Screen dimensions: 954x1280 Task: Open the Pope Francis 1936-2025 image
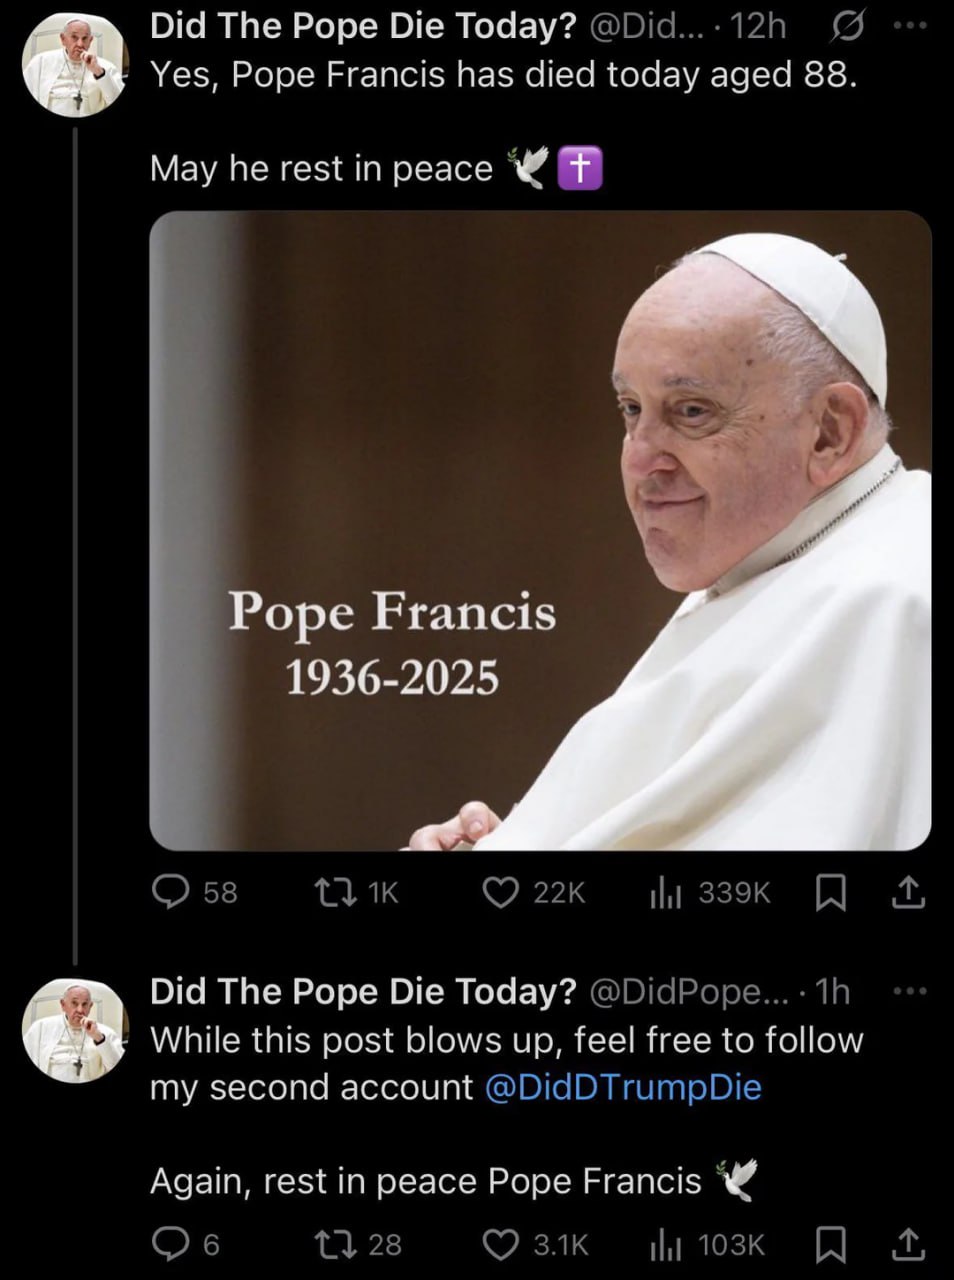coord(540,530)
